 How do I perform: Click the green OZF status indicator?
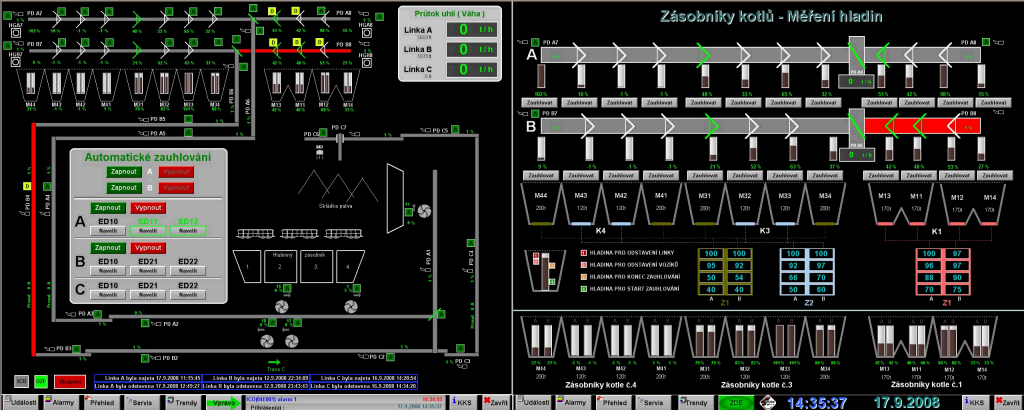pyautogui.click(x=41, y=380)
